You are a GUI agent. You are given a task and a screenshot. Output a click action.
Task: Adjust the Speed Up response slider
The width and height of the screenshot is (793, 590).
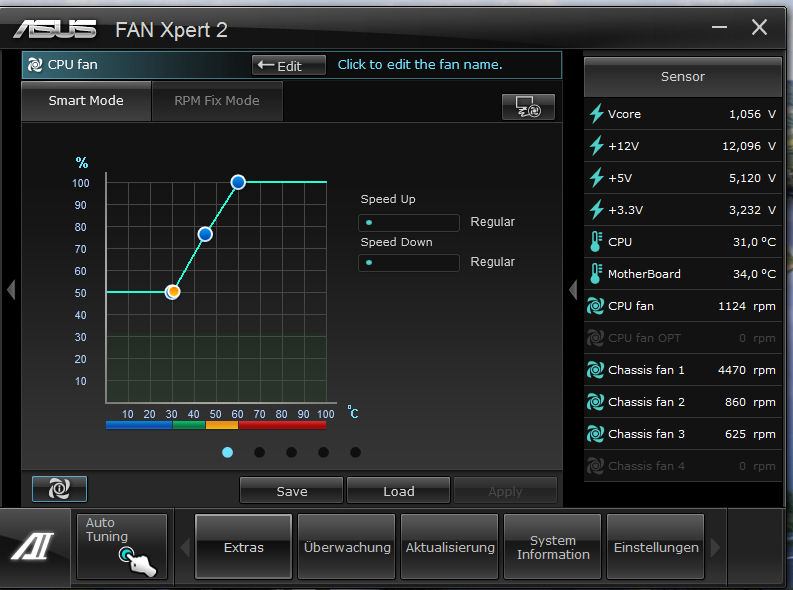409,222
